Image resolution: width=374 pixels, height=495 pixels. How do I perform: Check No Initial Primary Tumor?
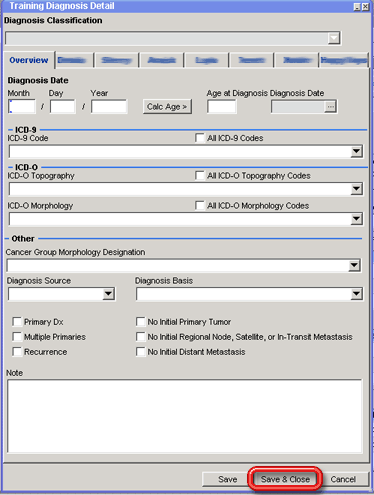pyautogui.click(x=141, y=322)
